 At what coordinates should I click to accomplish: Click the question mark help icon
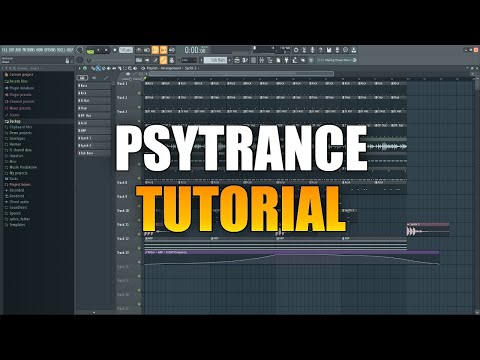point(321,50)
